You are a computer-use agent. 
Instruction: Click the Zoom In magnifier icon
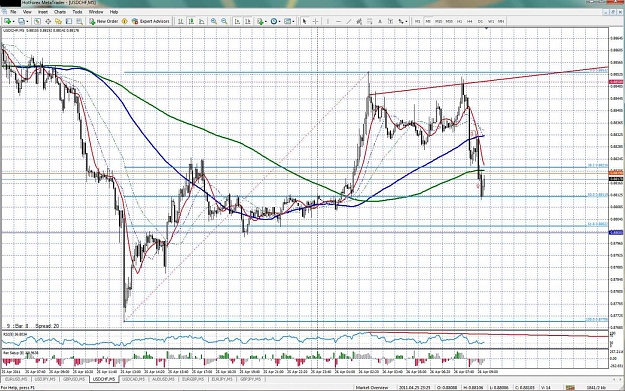[x=214, y=21]
